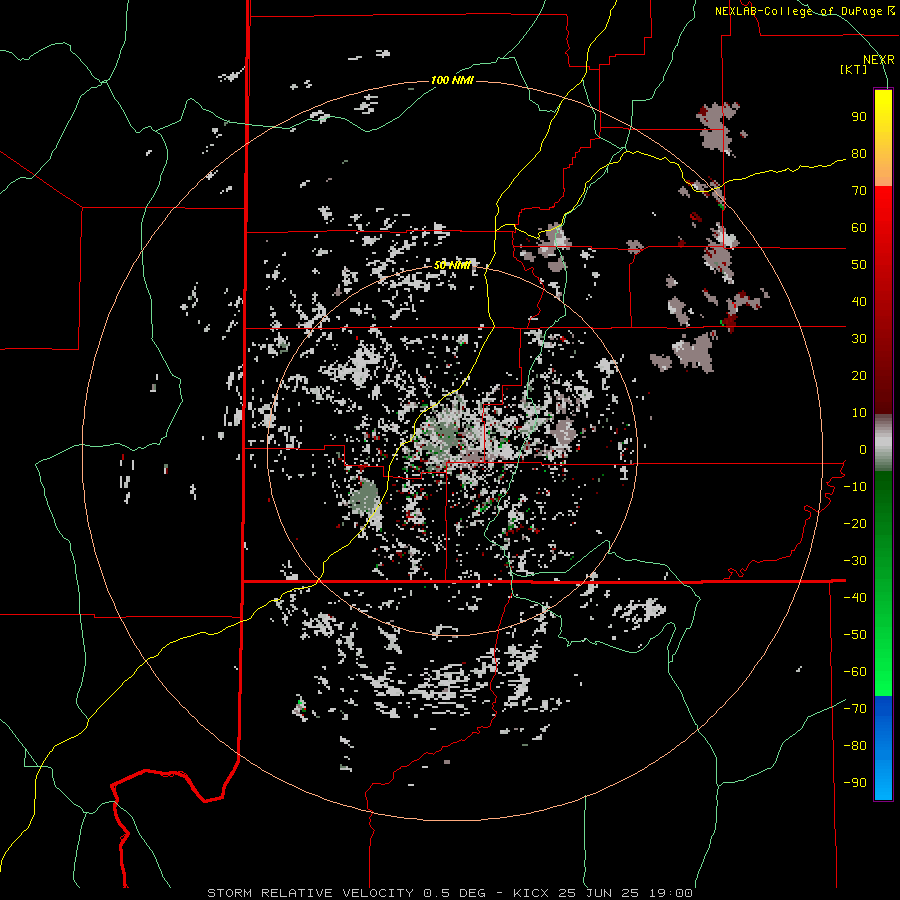Select the 100 NMI range ring label
This screenshot has height=900, width=900.
coord(452,80)
